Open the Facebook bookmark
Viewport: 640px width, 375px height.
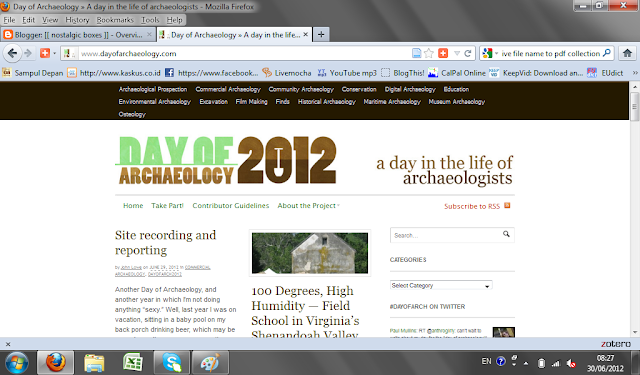[x=212, y=73]
